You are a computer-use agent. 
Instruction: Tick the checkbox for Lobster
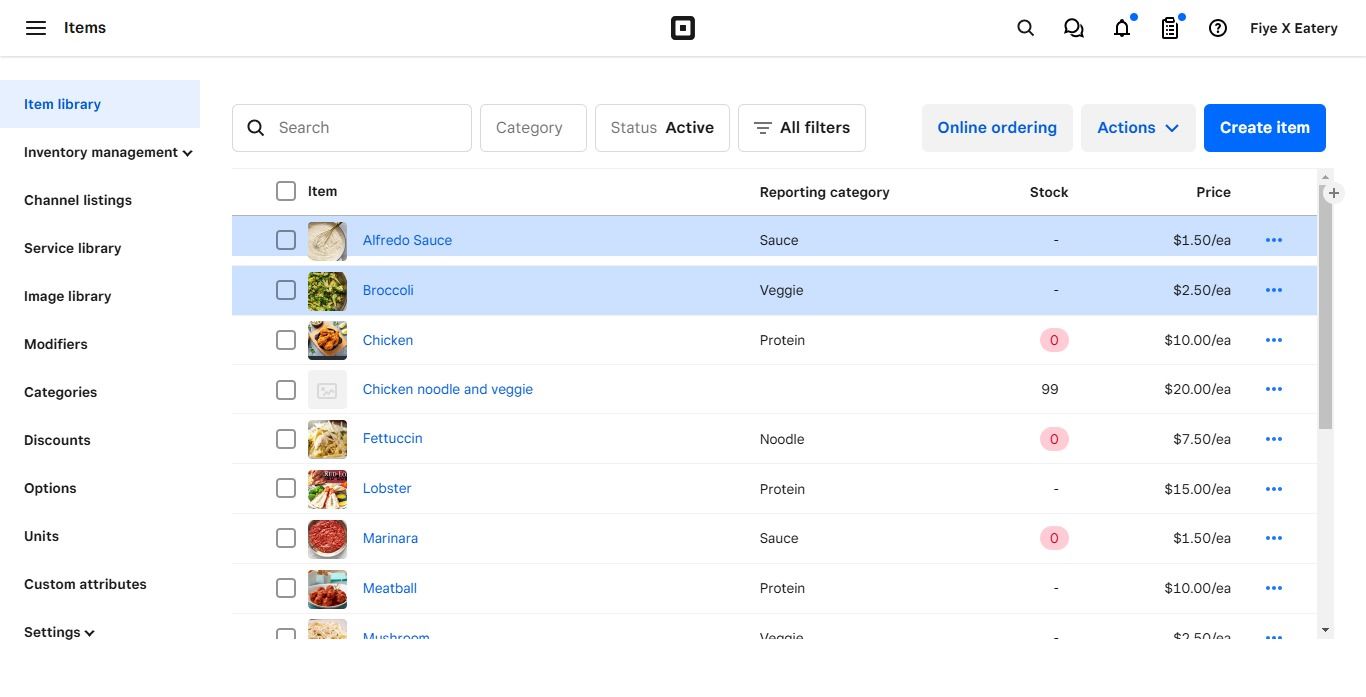coord(286,488)
